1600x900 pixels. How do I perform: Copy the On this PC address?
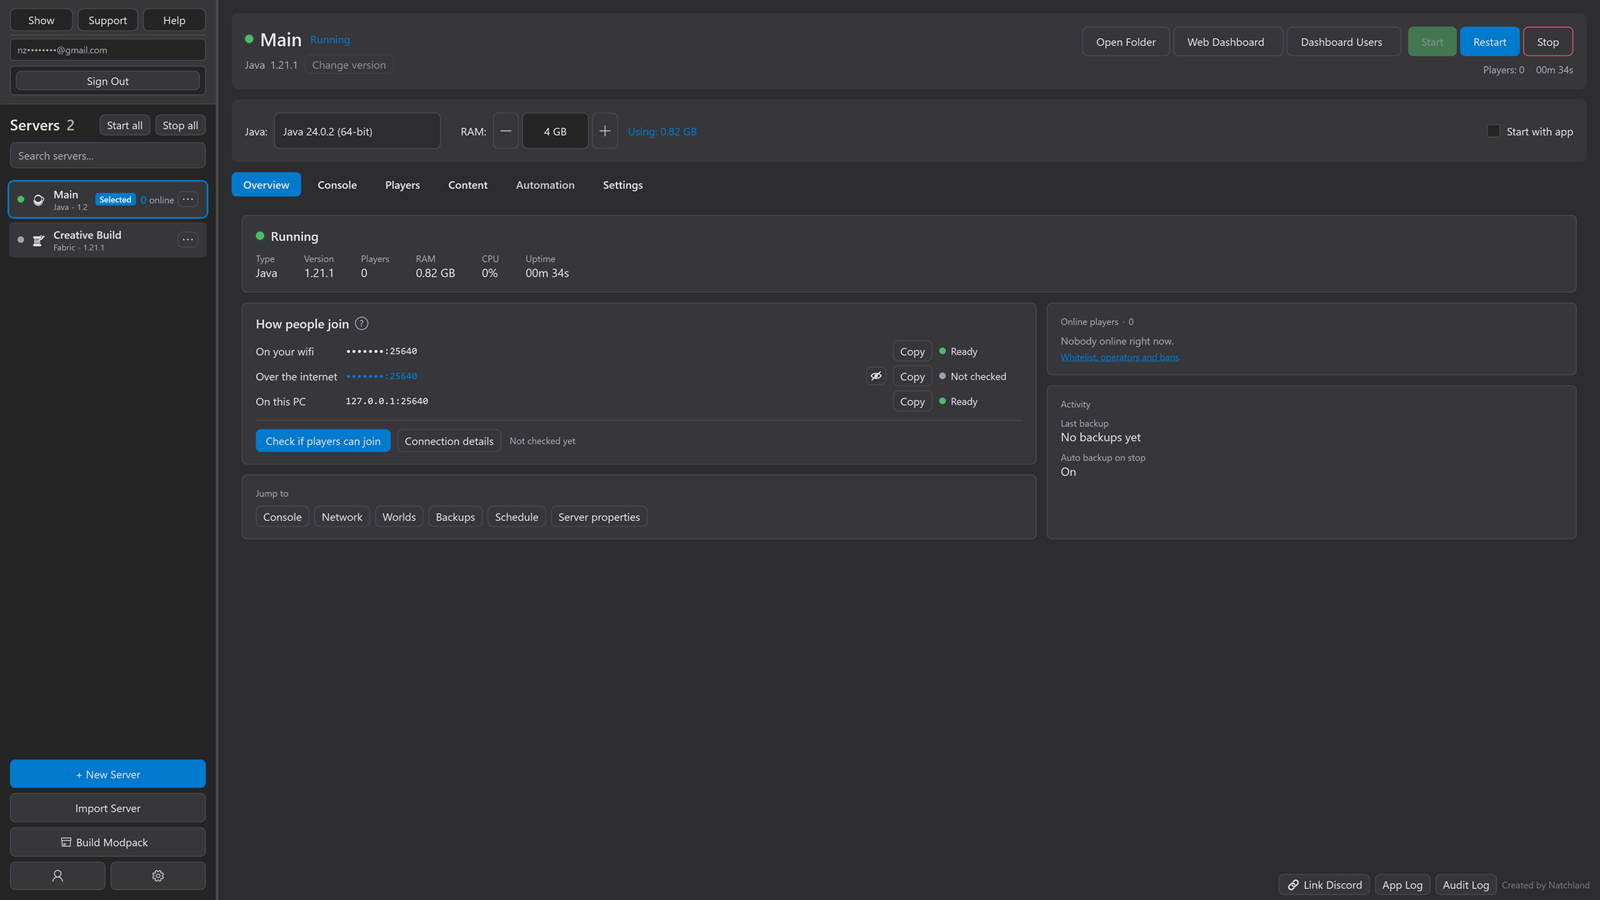point(912,401)
